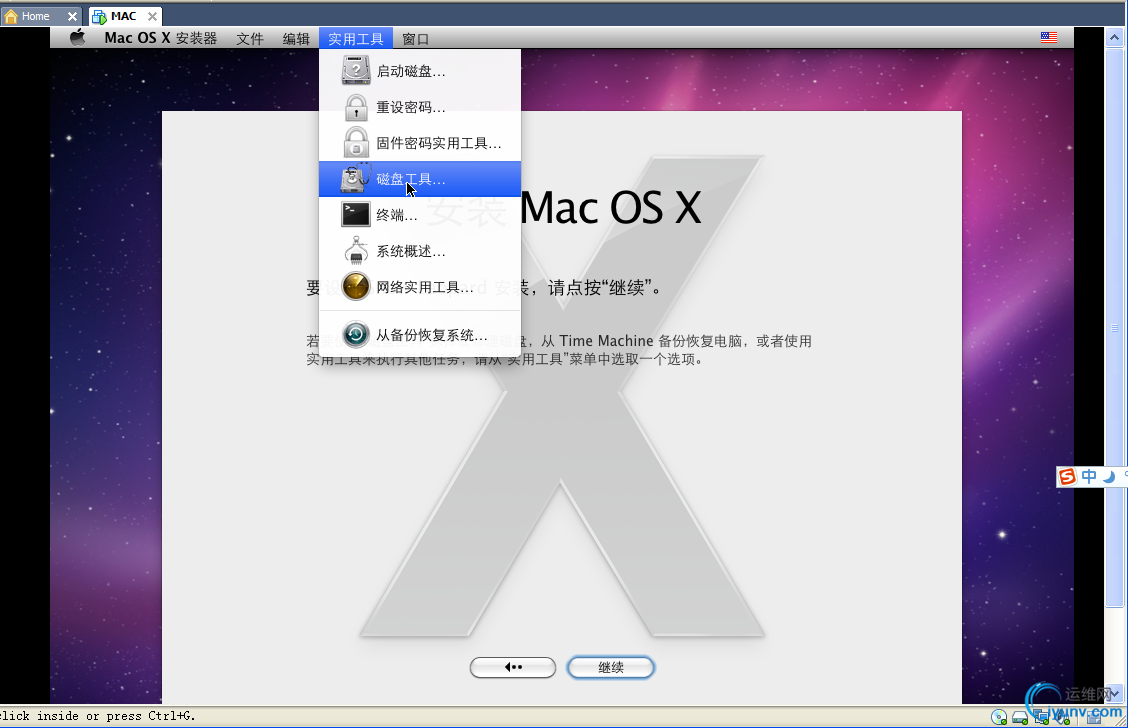
Task: Open the Mac OS X 安装器 menu
Action: point(160,38)
